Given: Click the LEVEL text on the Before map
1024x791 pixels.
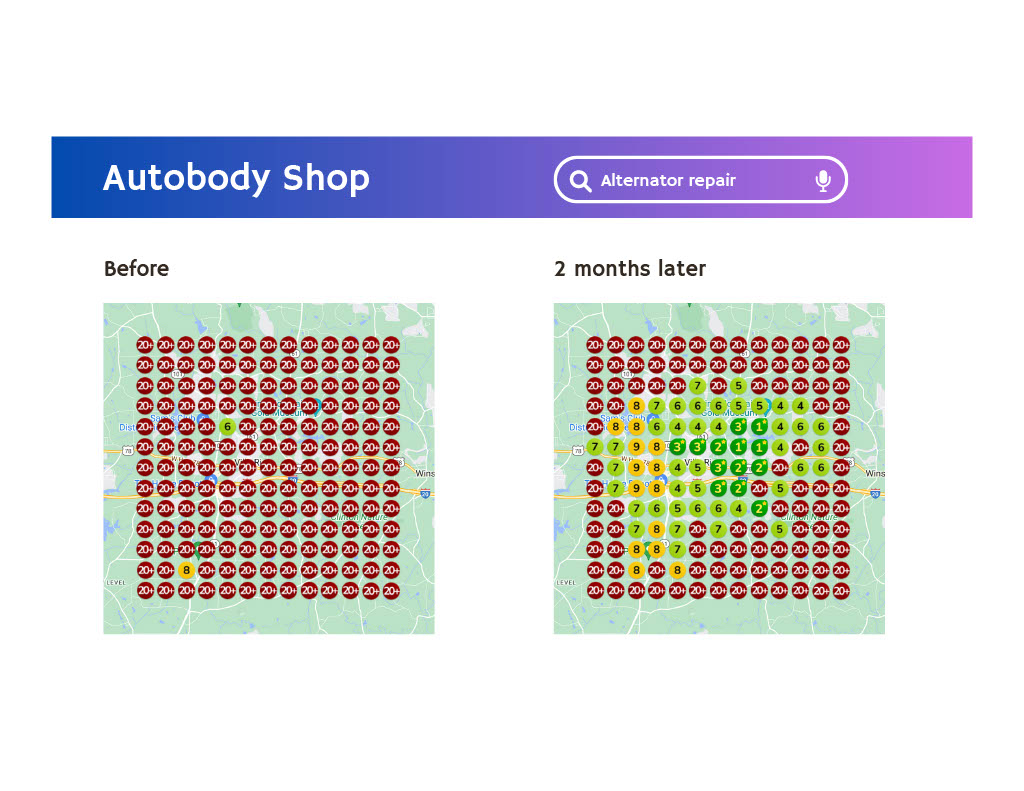Looking at the screenshot, I should [x=116, y=582].
